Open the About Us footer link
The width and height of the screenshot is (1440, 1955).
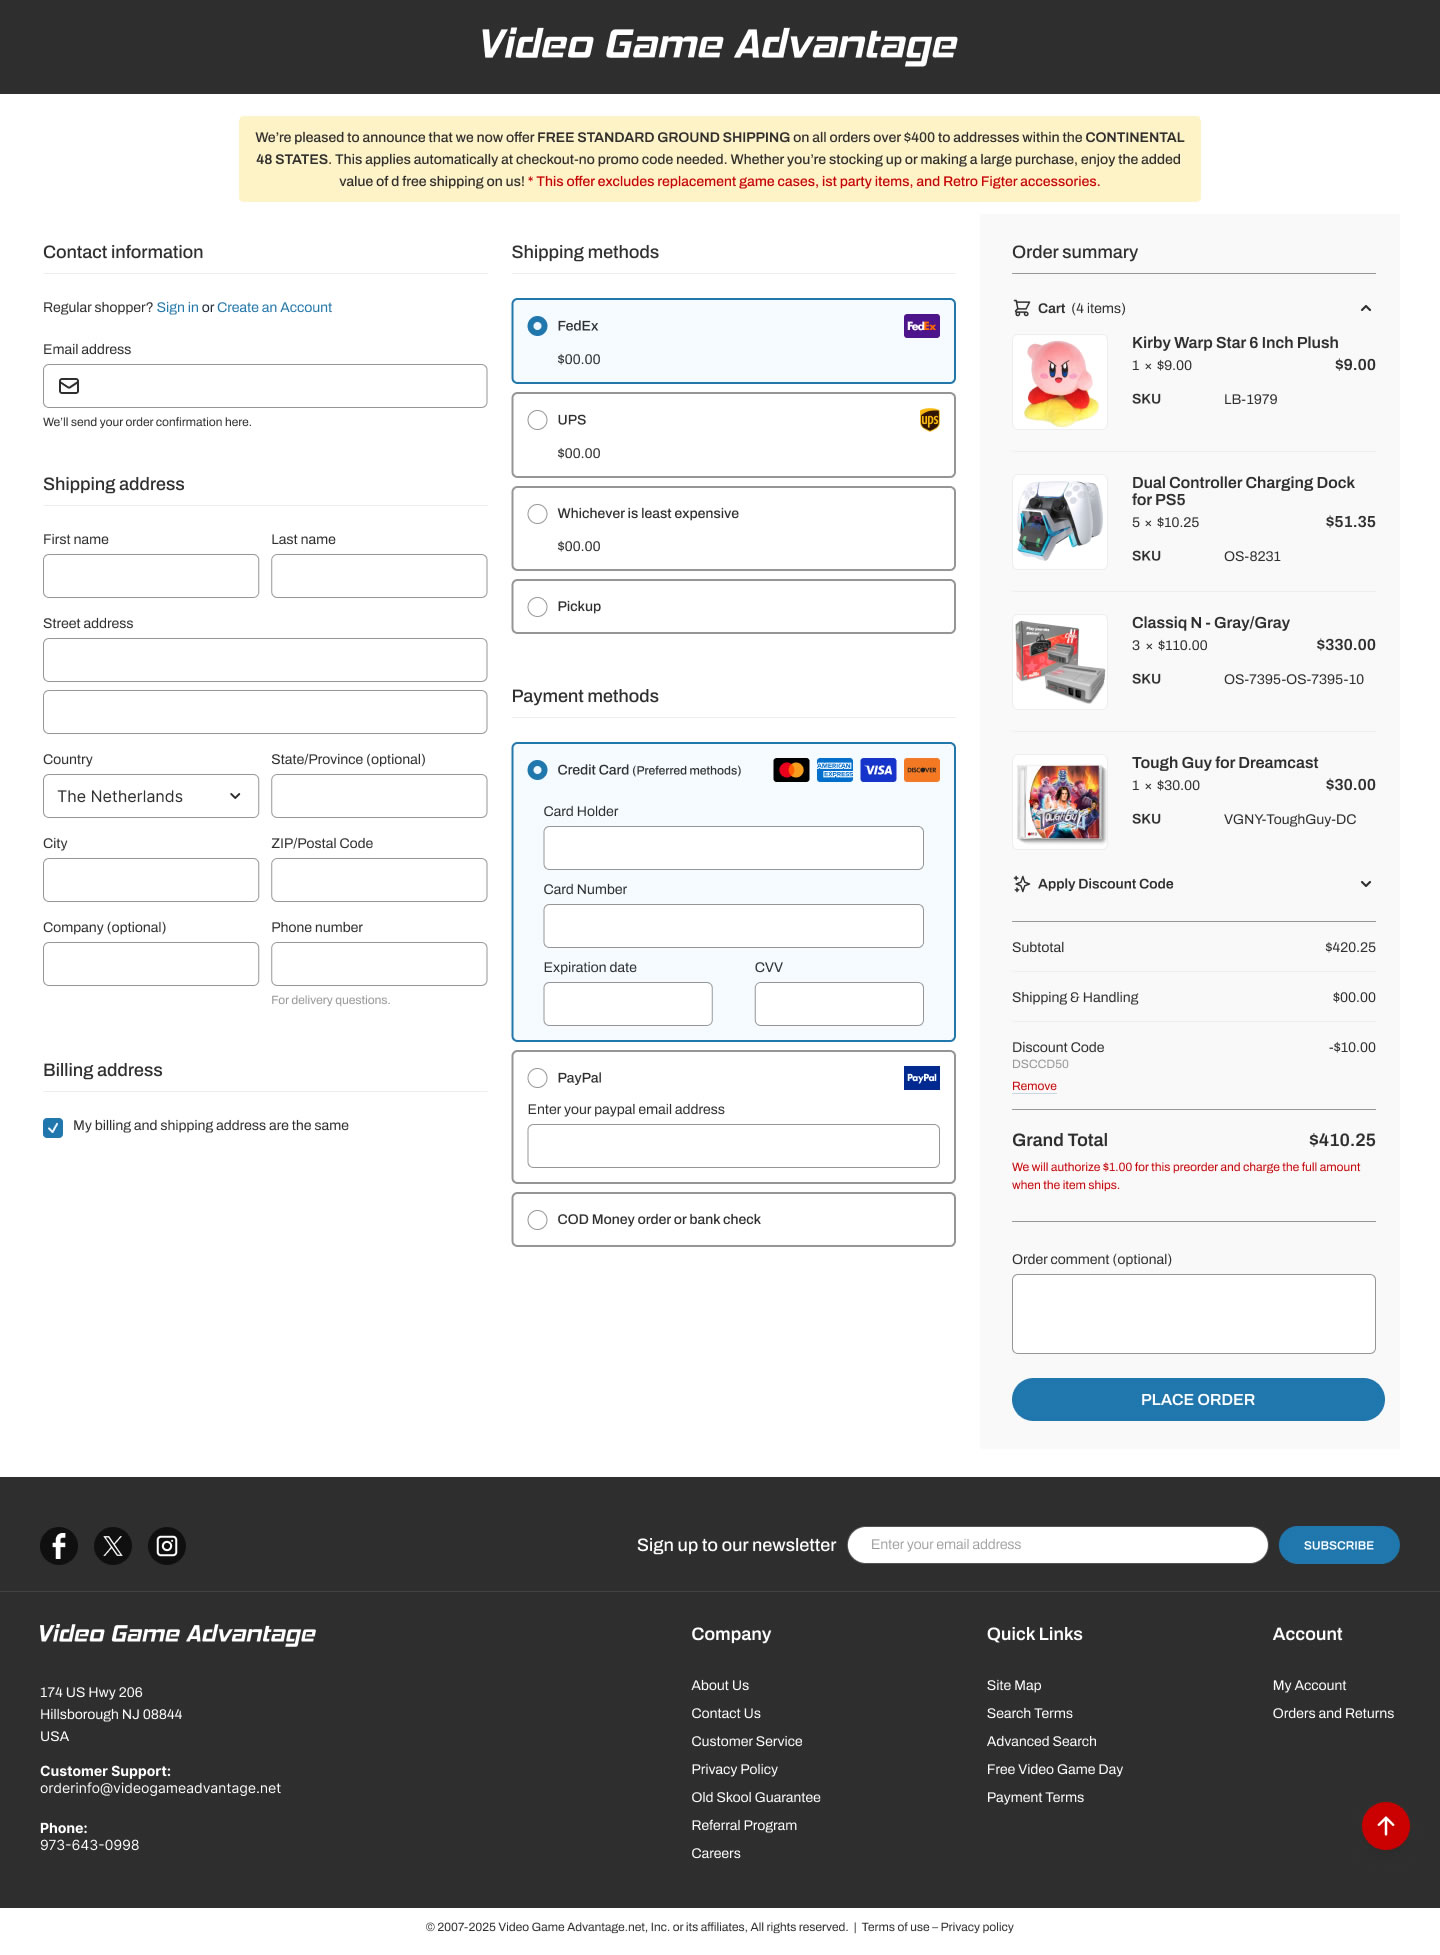point(720,1686)
